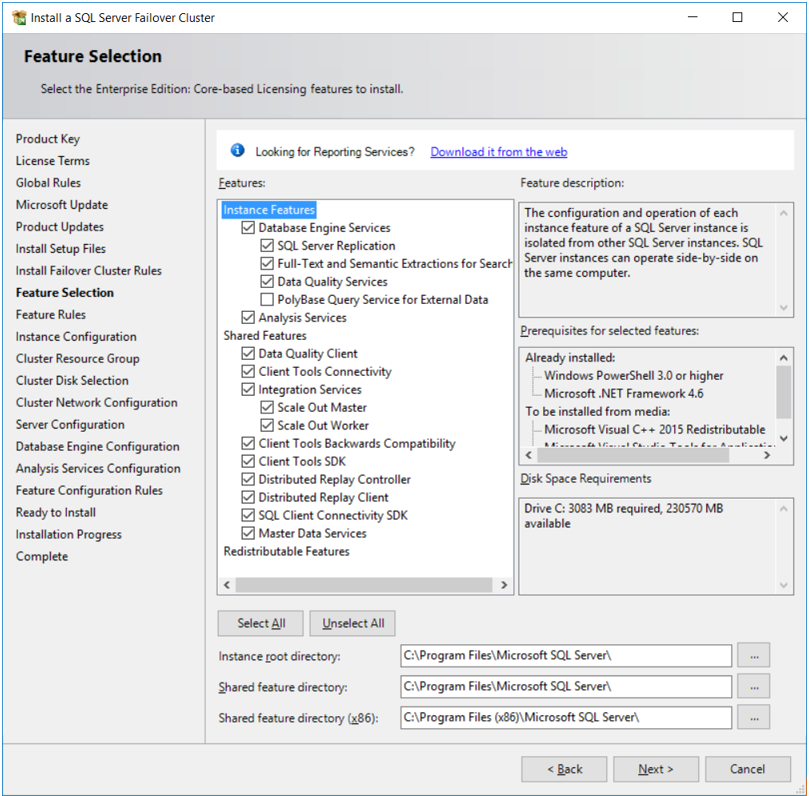Select Analysis Services Configuration step
The image size is (809, 796).
(98, 468)
